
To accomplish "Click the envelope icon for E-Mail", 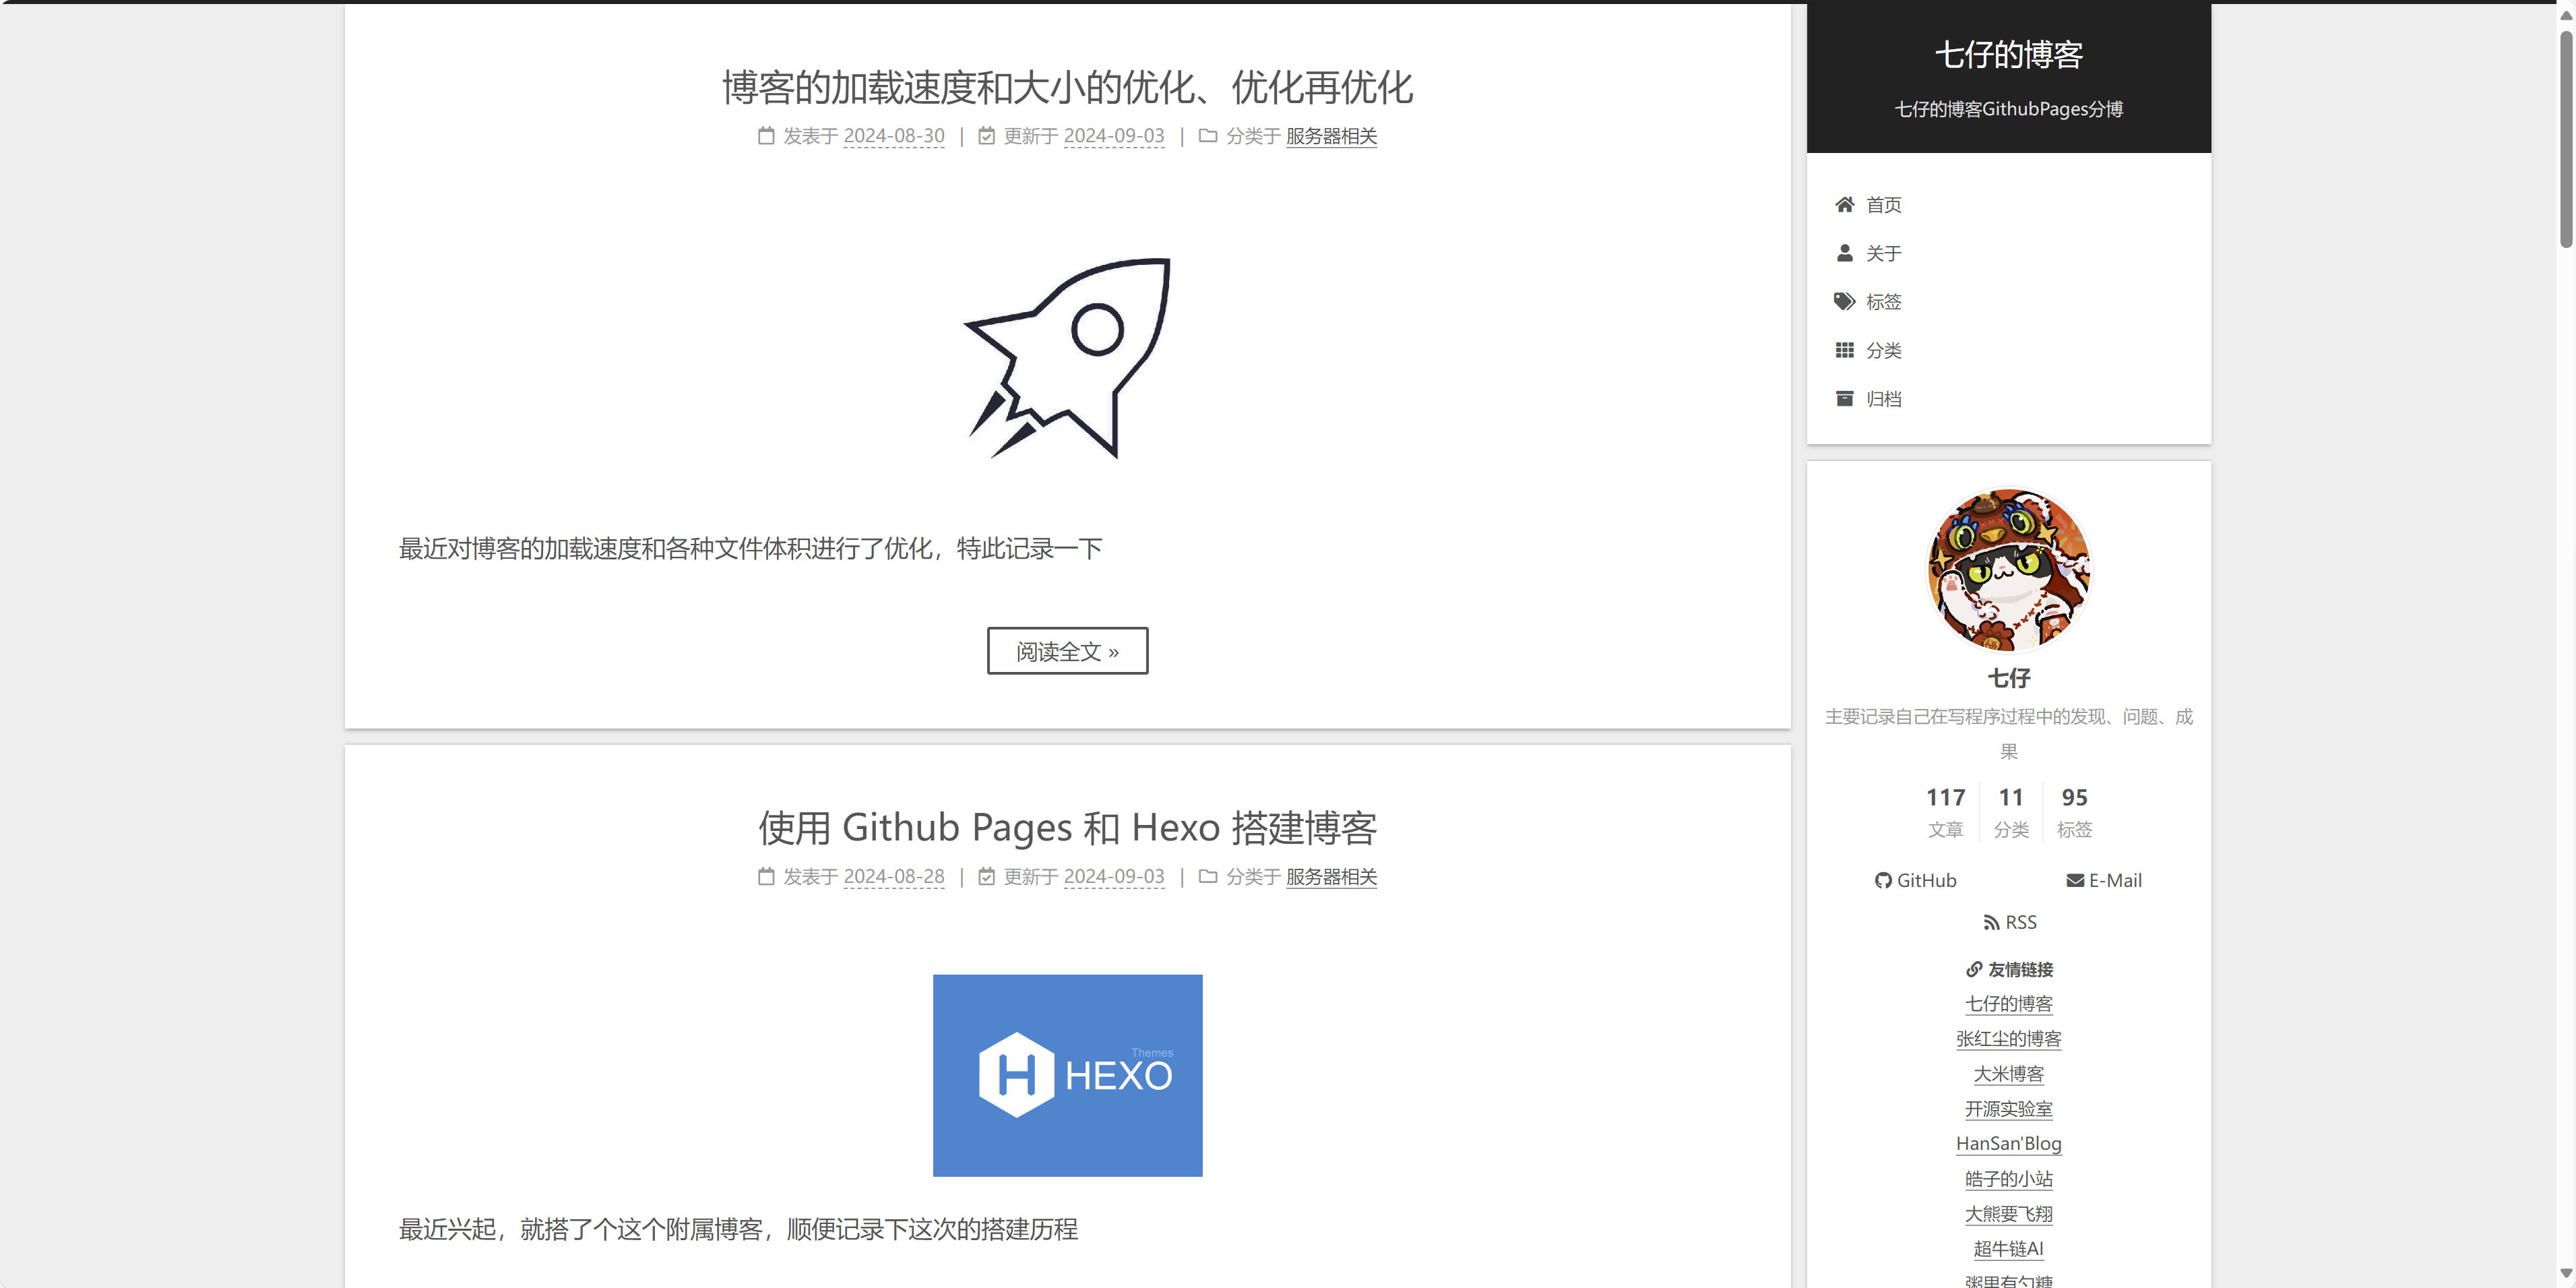I will point(2073,880).
